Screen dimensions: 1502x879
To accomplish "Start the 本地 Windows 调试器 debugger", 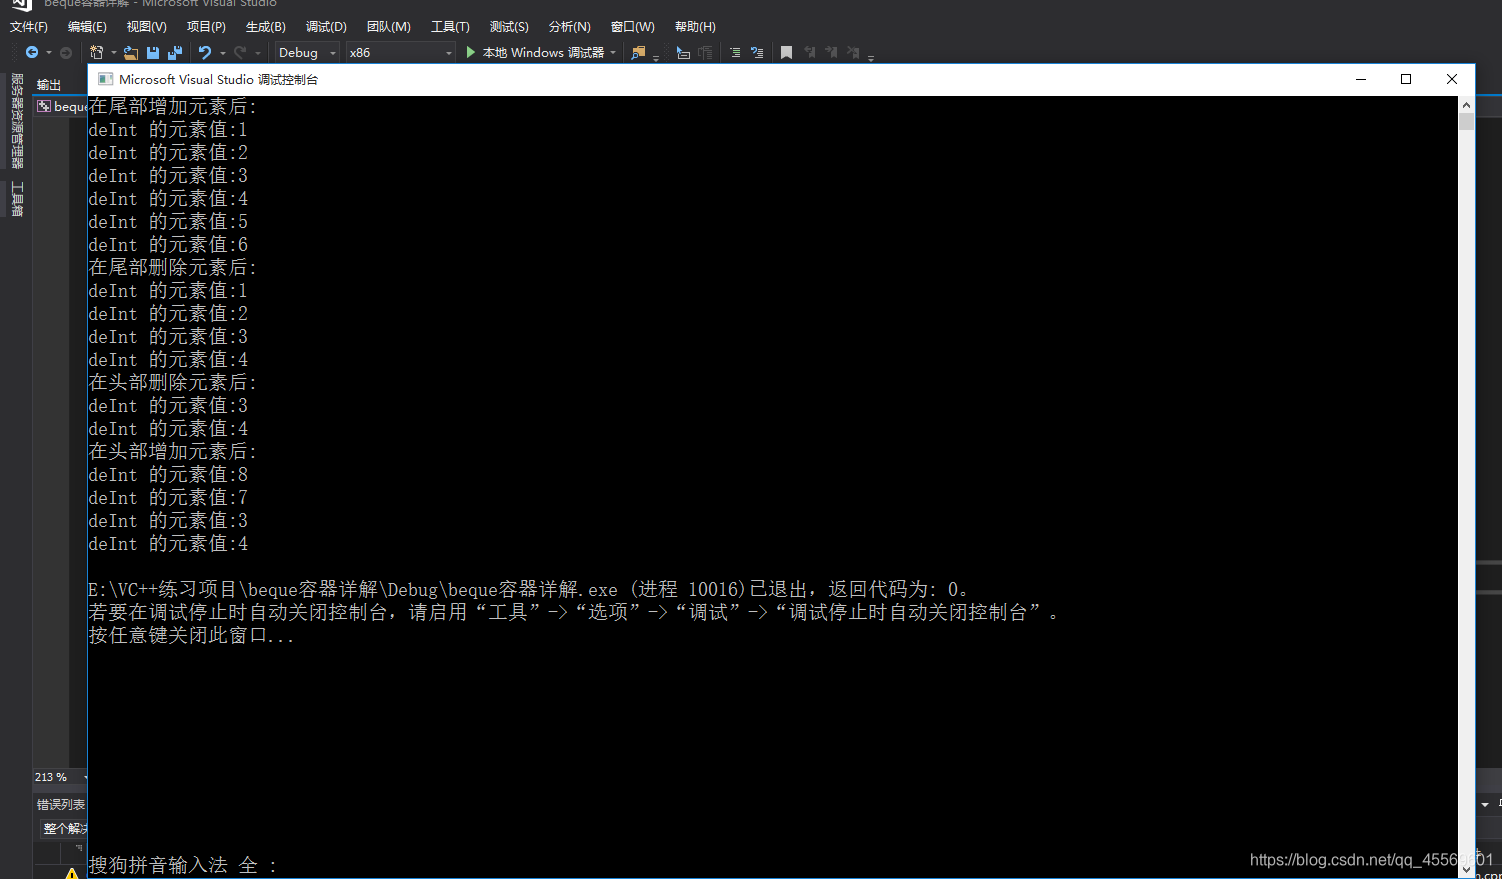I will [x=536, y=52].
